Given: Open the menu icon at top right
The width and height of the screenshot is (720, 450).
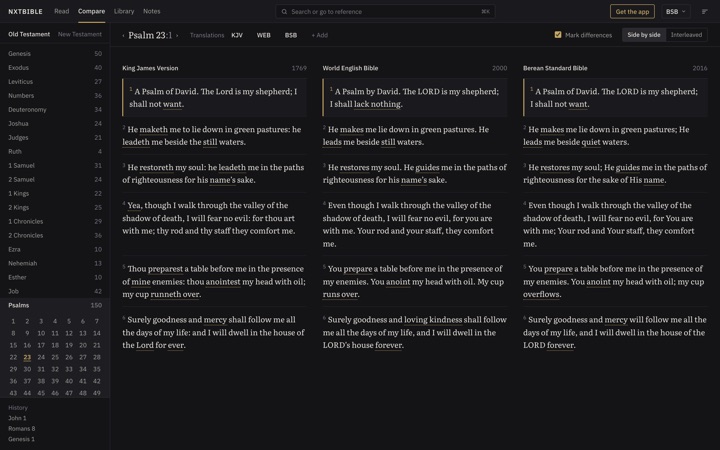Looking at the screenshot, I should (704, 11).
